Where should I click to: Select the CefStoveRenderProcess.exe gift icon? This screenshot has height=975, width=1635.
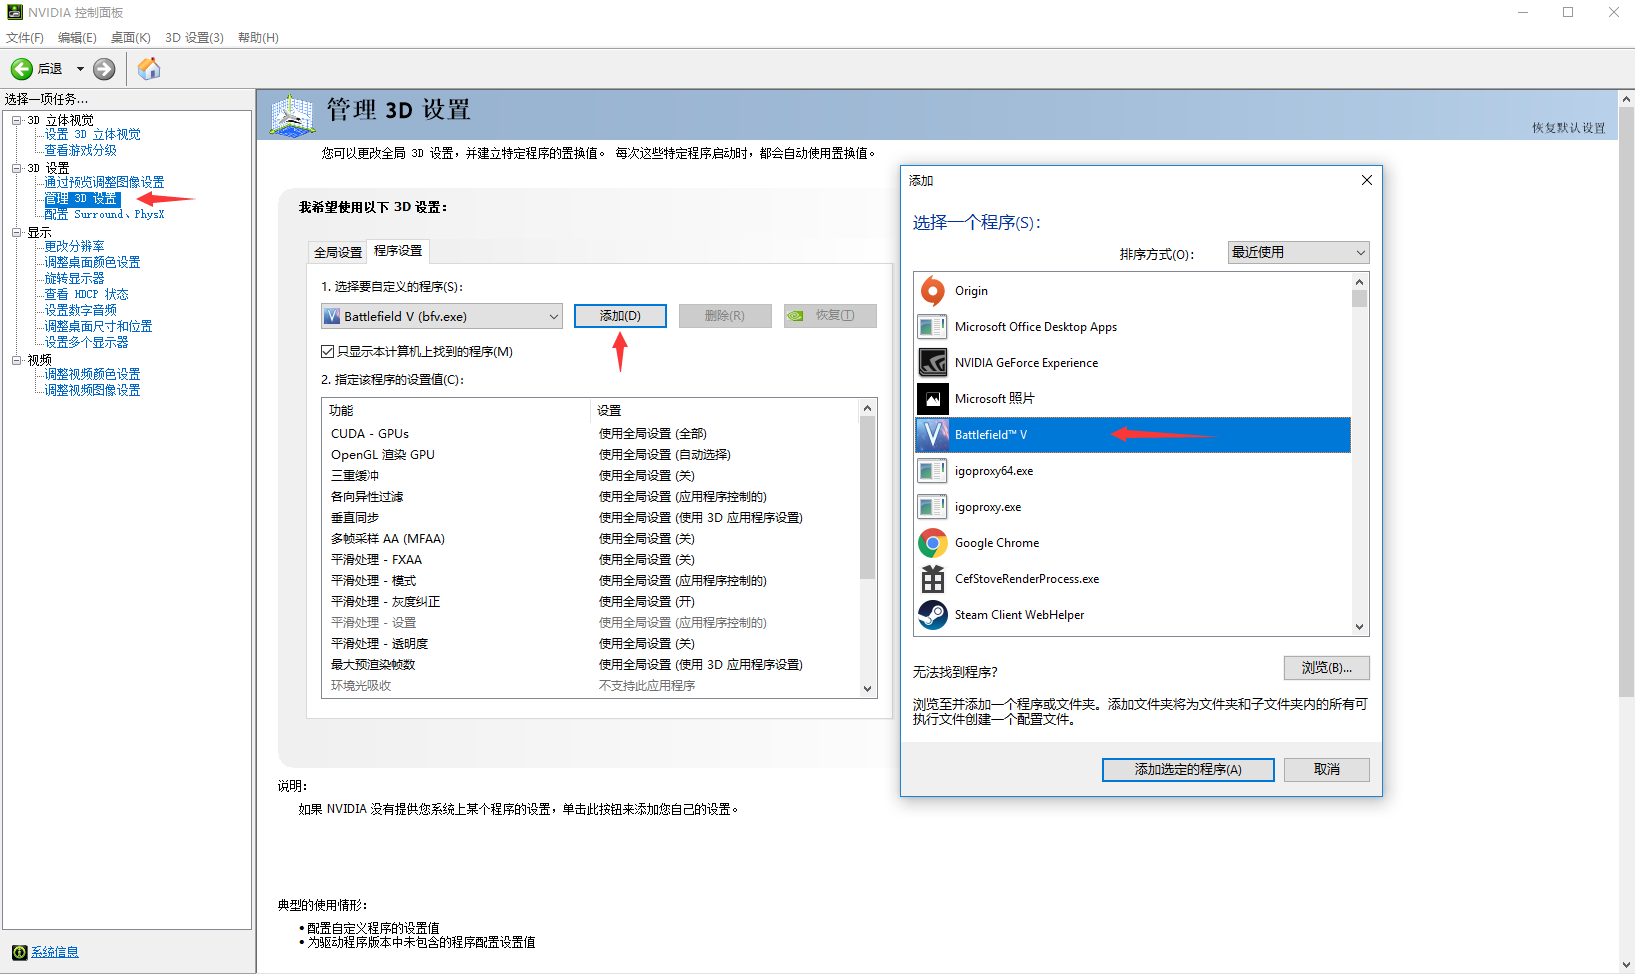[933, 579]
